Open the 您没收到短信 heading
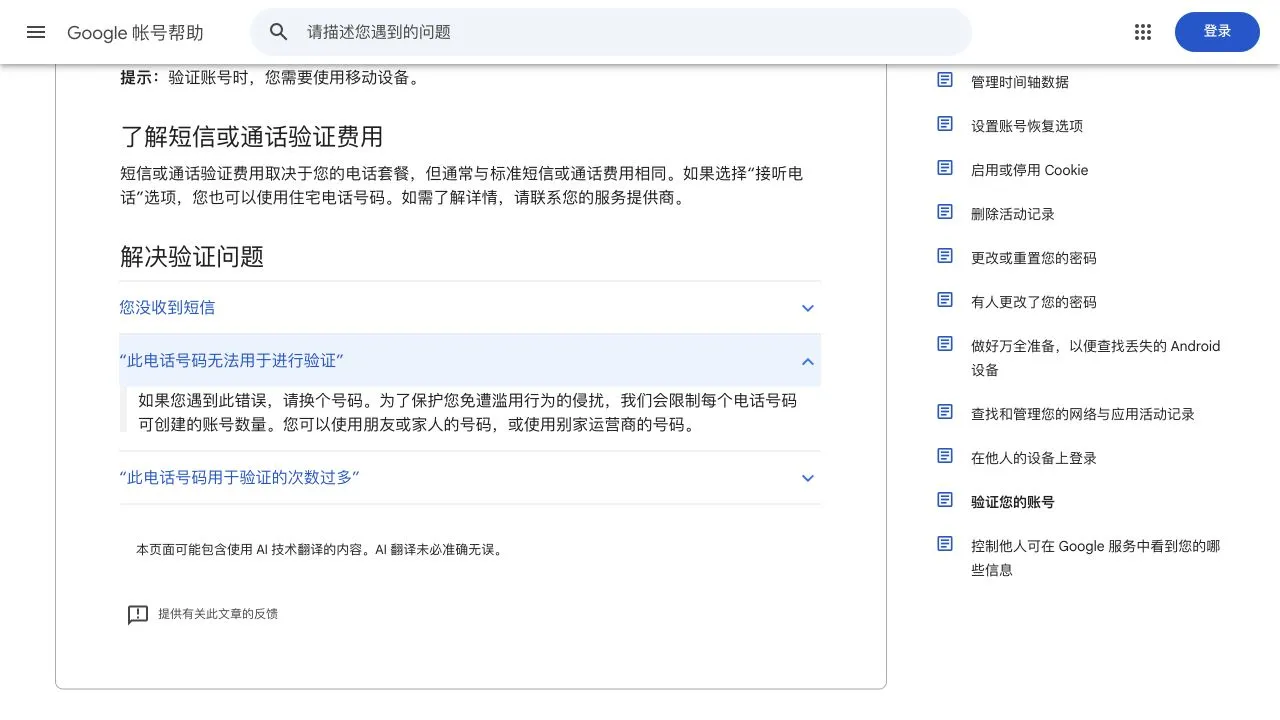Screen dimensions: 1280x720 tap(167, 308)
